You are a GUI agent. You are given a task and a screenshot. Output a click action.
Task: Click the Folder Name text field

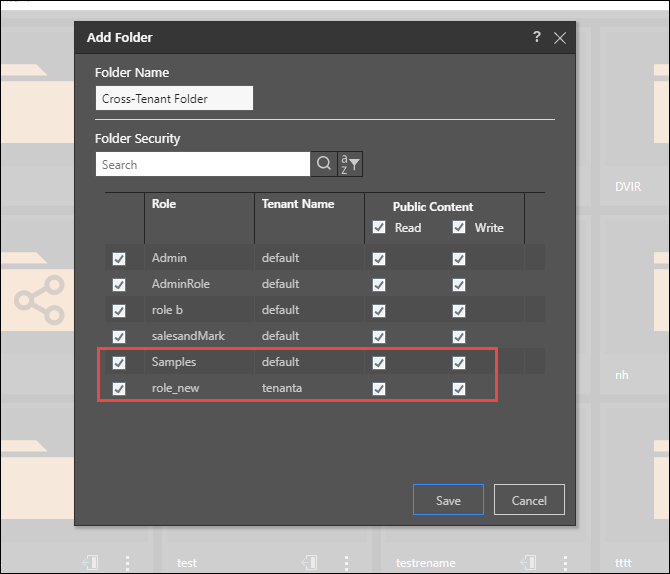click(174, 98)
